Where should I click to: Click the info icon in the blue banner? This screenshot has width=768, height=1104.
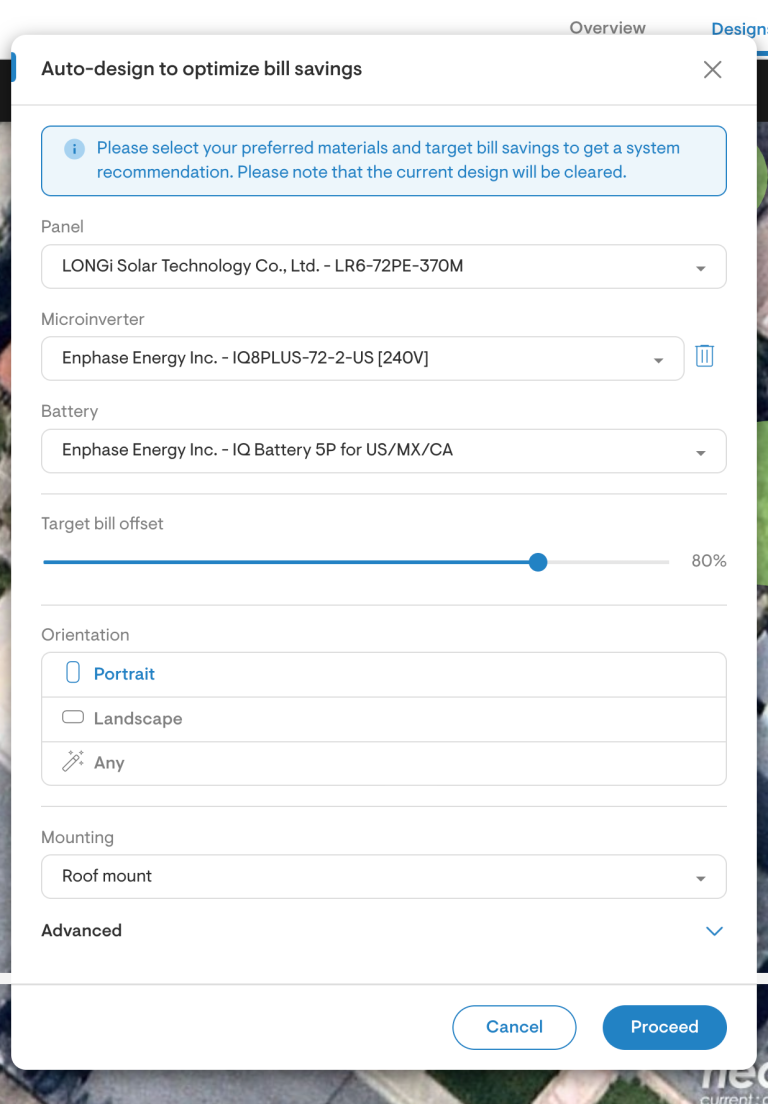[x=74, y=148]
